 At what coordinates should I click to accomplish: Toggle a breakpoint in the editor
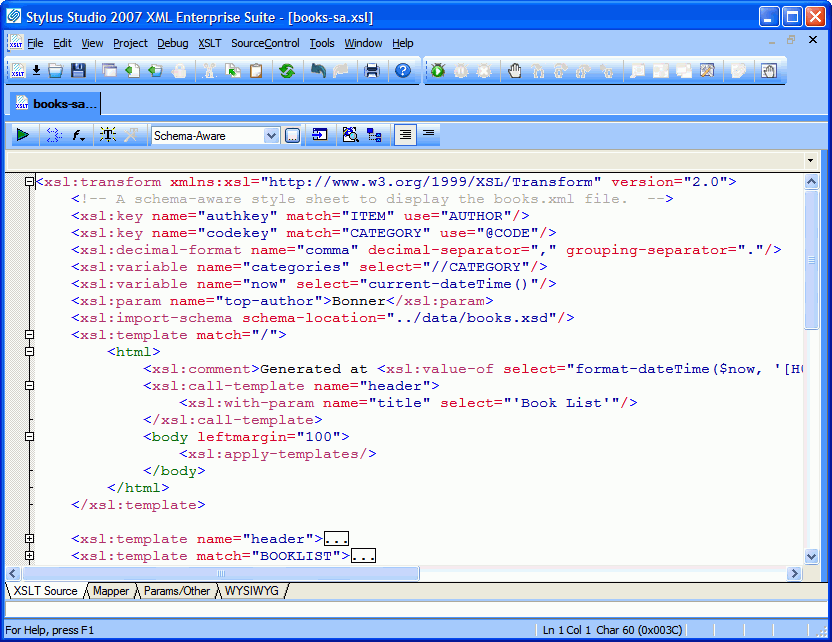click(513, 70)
